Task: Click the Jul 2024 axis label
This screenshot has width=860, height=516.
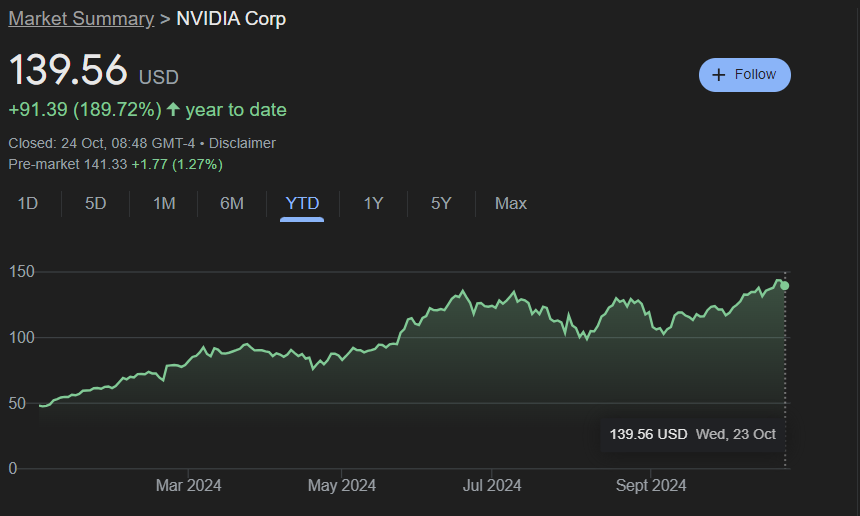Action: click(491, 485)
